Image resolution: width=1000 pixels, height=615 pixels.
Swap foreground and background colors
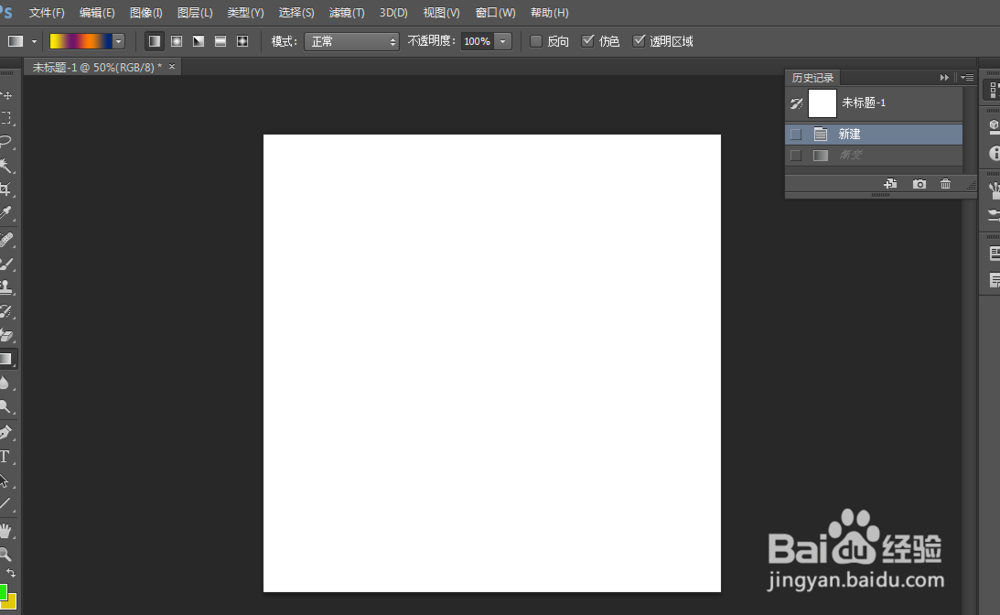coord(11,573)
